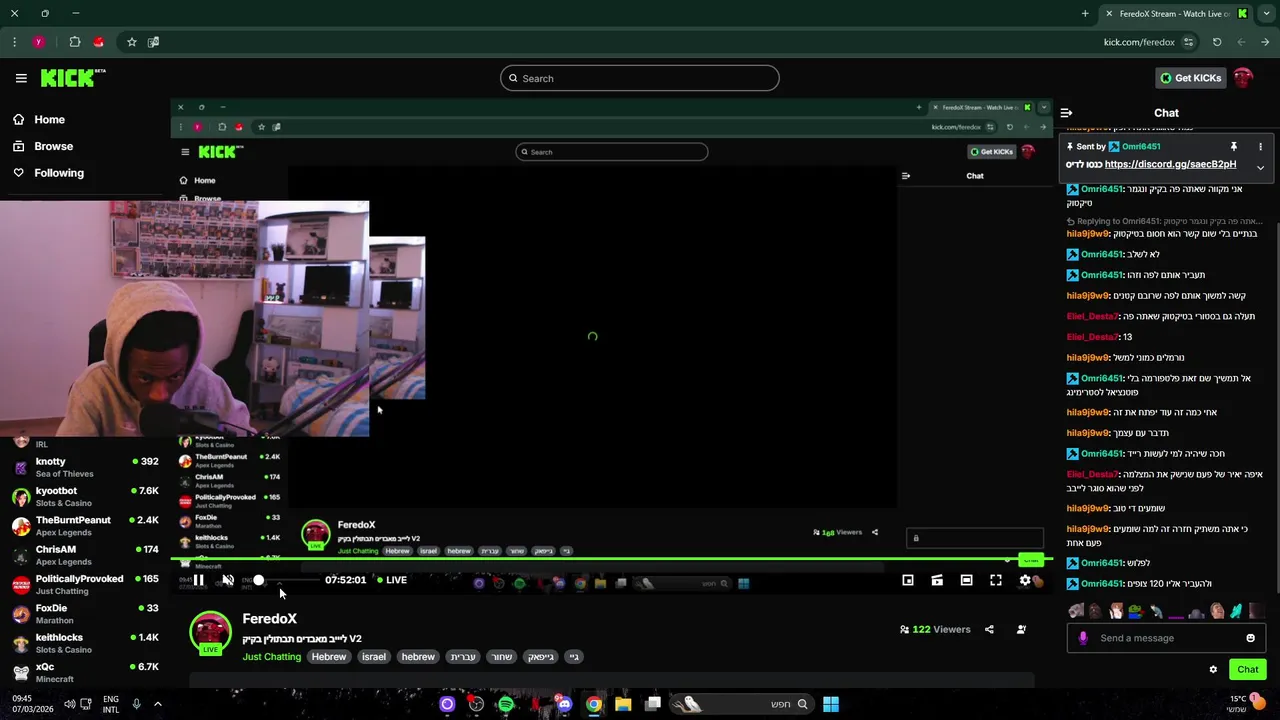Cast the stream to a device

937,580
